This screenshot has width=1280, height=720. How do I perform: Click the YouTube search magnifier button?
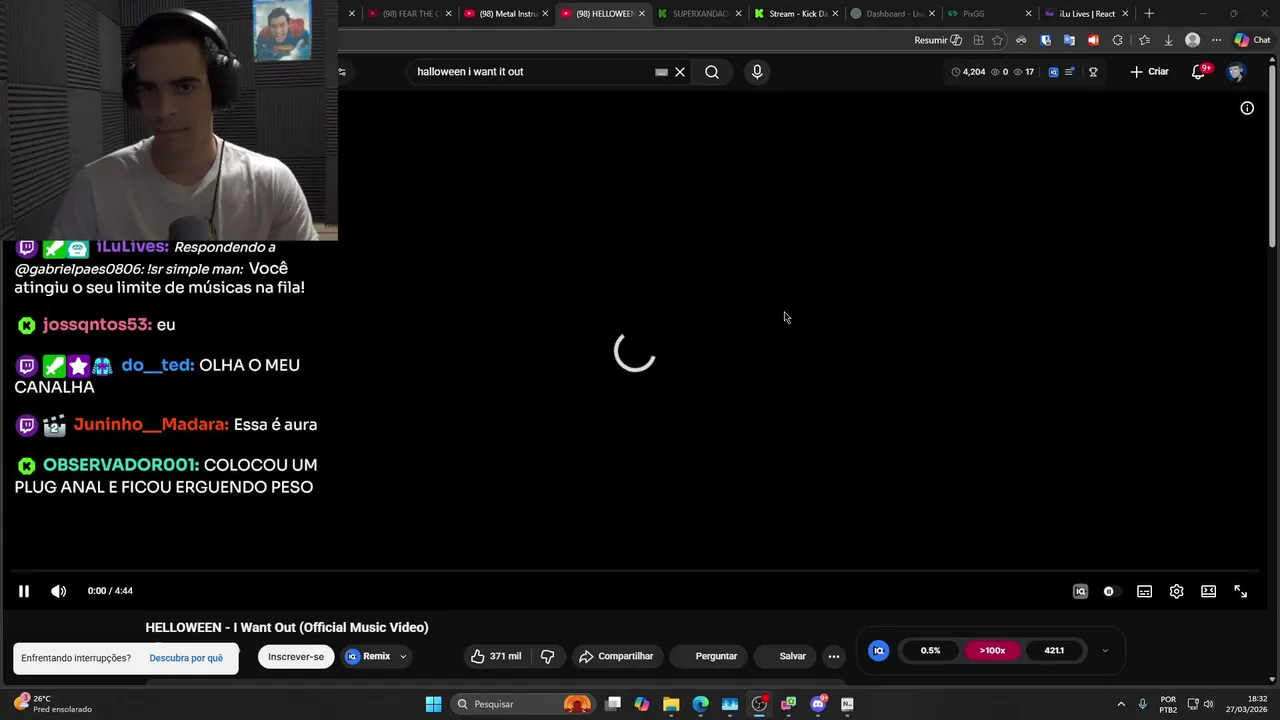point(712,72)
